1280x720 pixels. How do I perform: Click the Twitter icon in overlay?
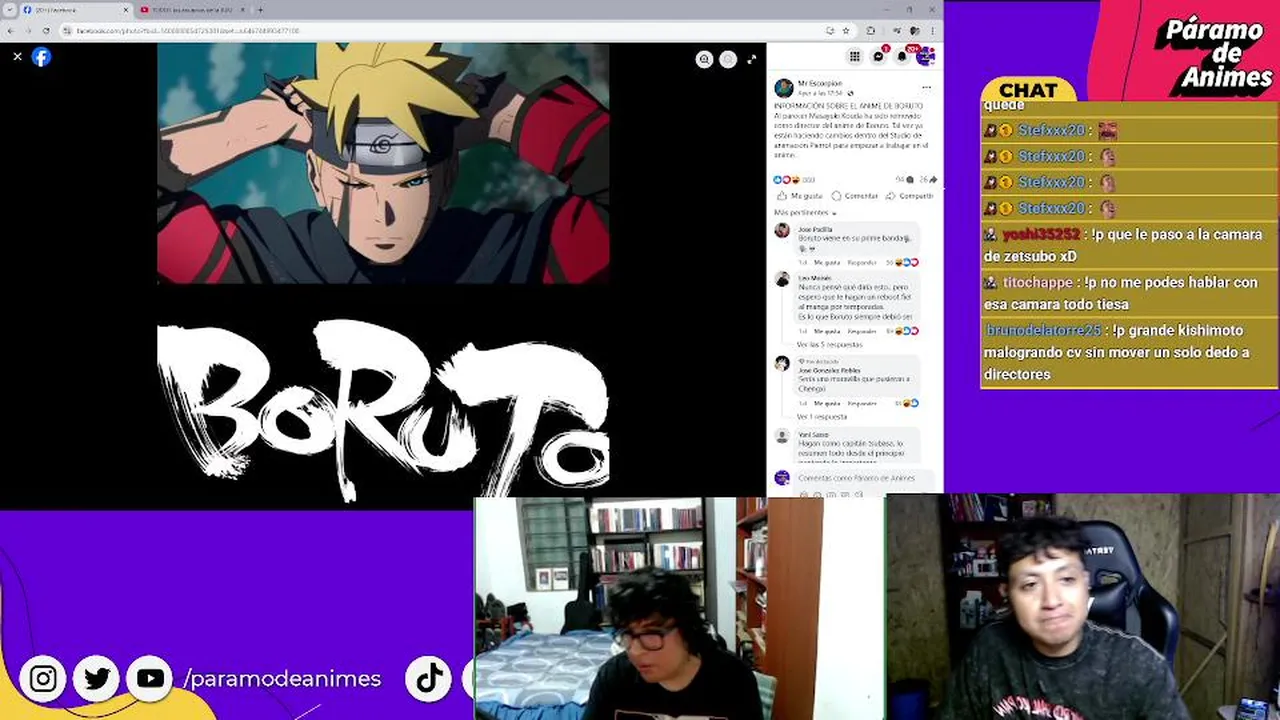(x=97, y=679)
